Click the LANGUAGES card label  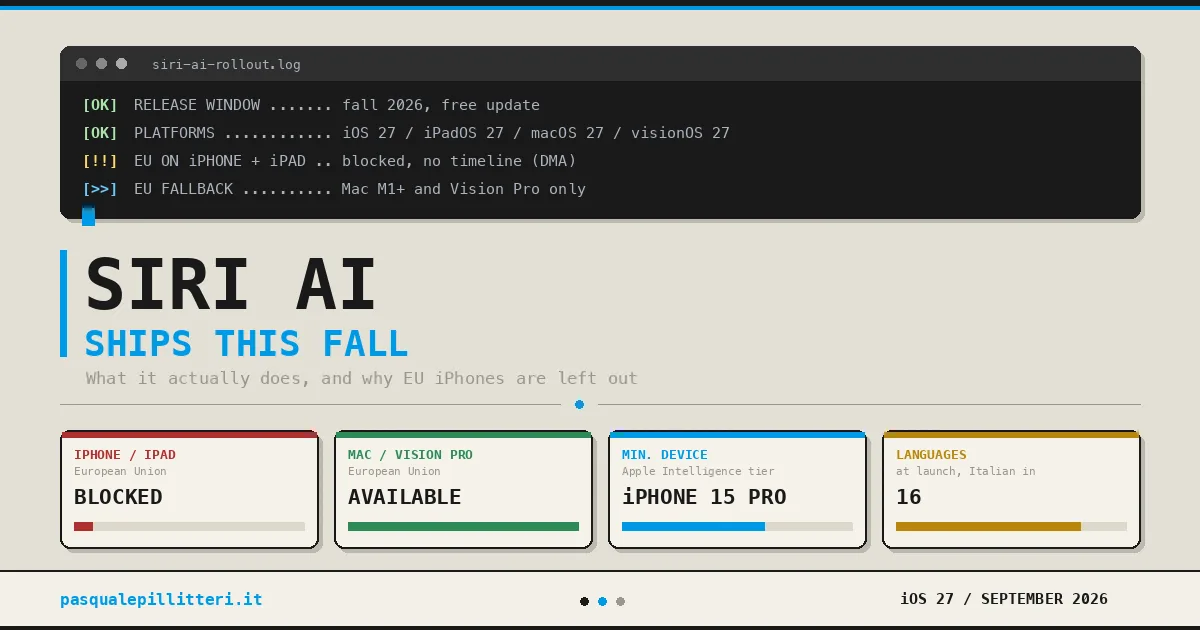[931, 455]
